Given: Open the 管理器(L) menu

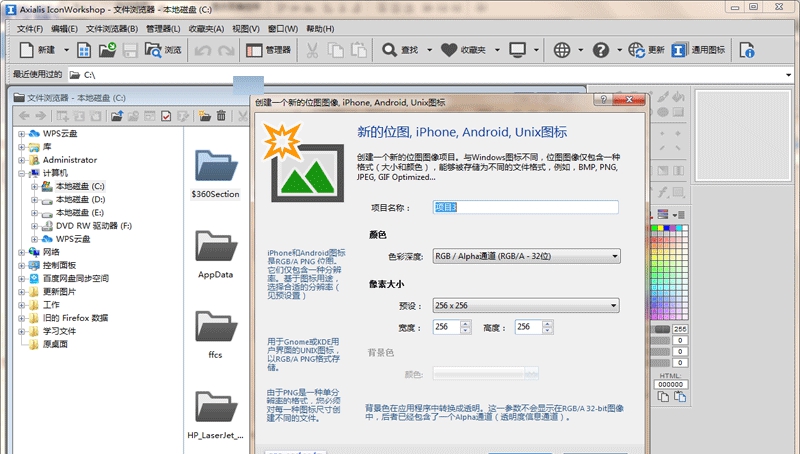Looking at the screenshot, I should (163, 29).
